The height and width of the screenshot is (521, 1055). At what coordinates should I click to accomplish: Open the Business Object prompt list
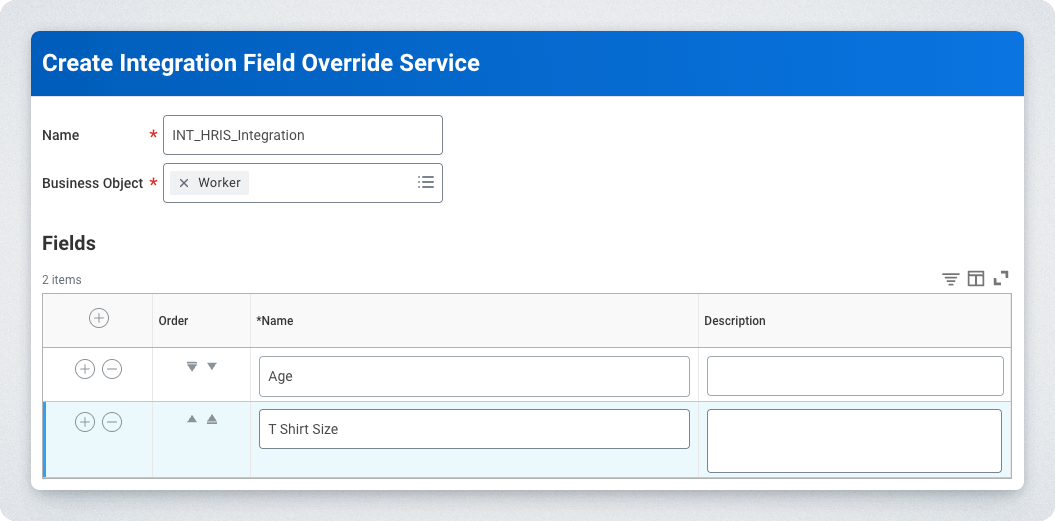point(426,182)
